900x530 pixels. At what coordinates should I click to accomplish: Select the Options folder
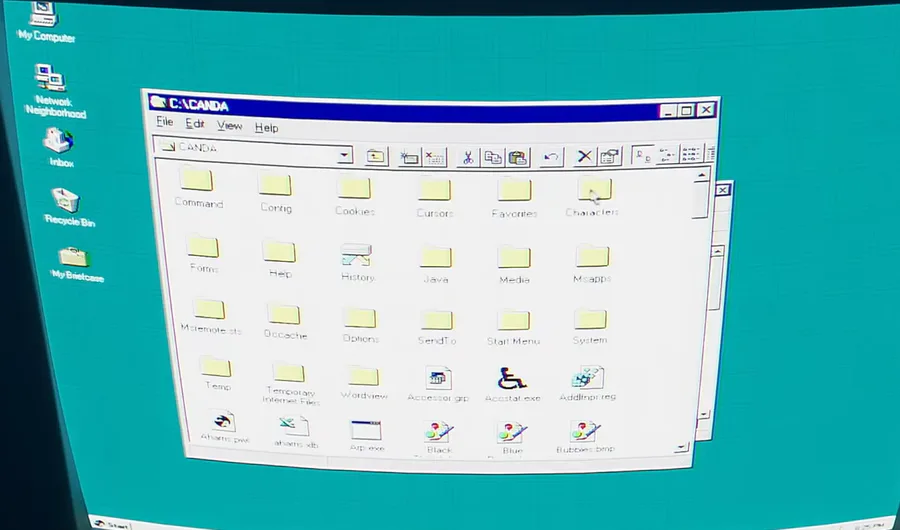[360, 325]
